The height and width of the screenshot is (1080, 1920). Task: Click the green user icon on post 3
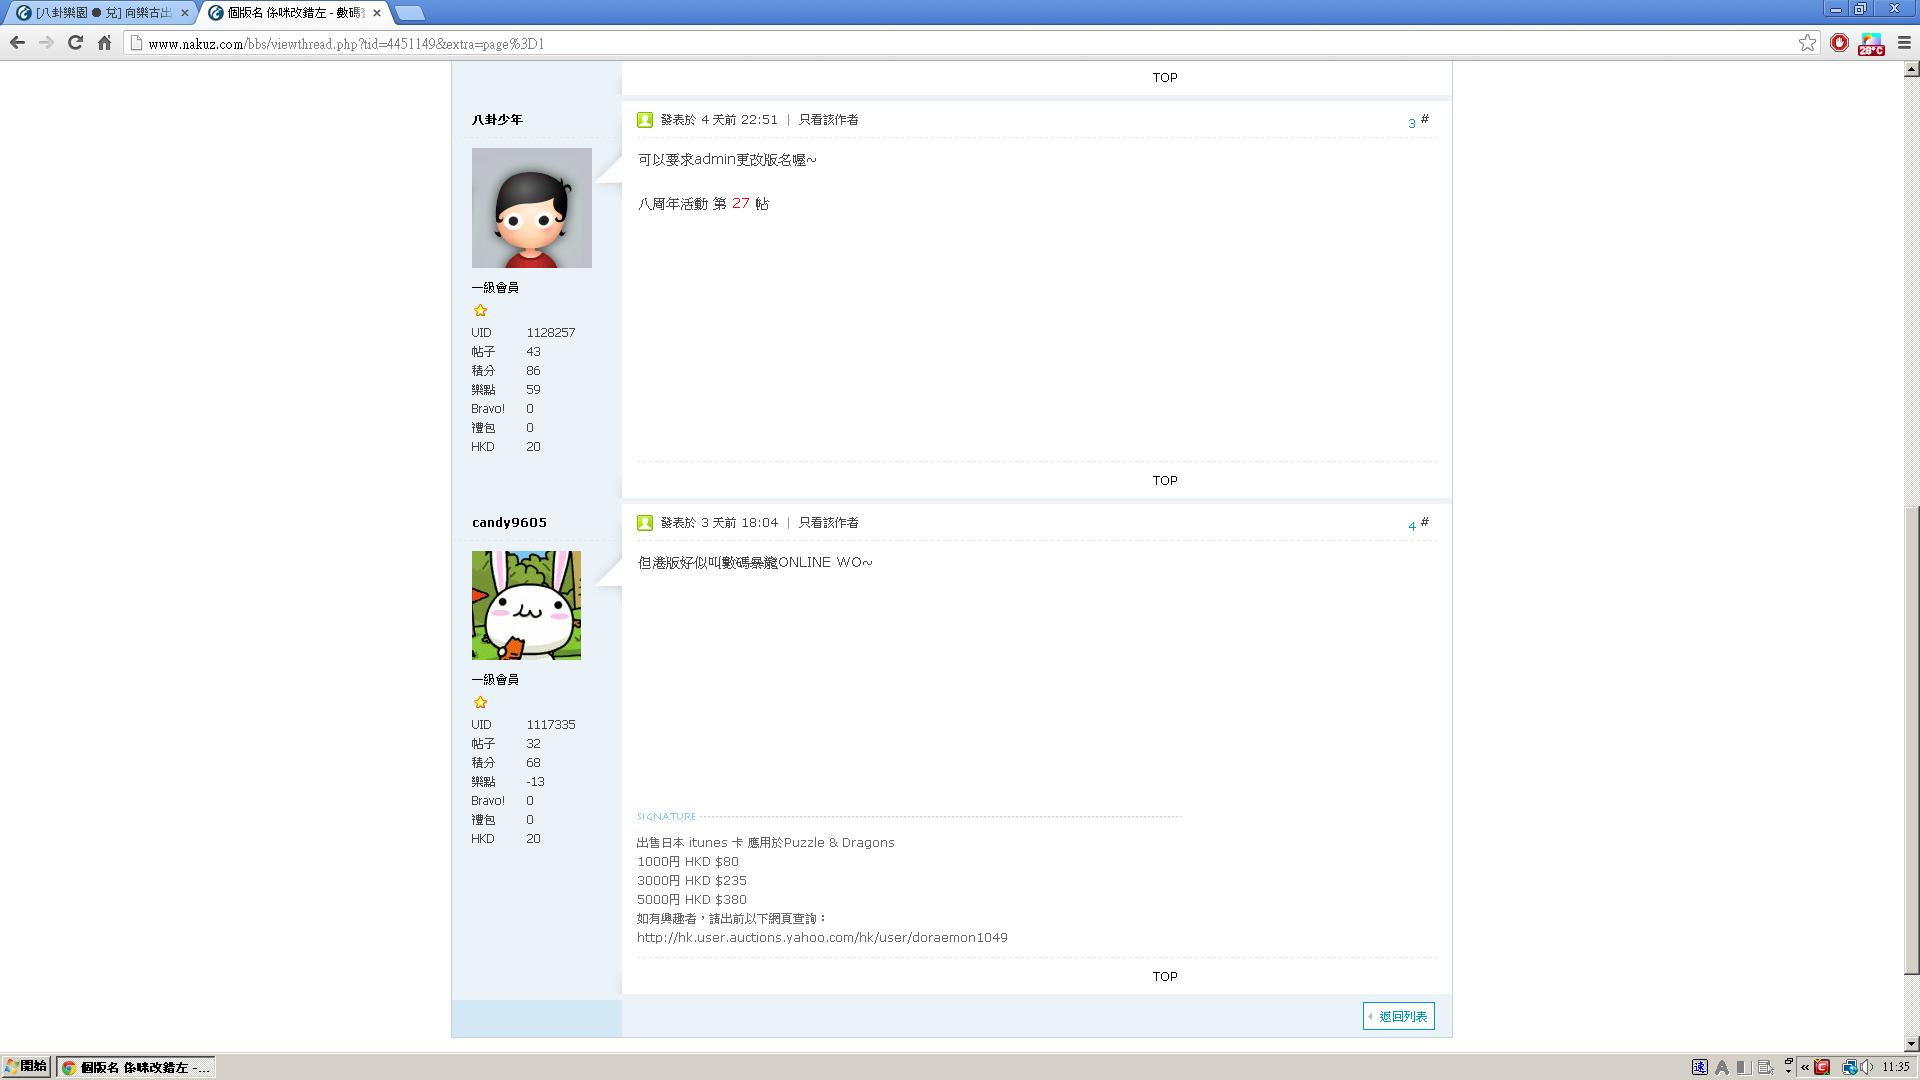[645, 120]
